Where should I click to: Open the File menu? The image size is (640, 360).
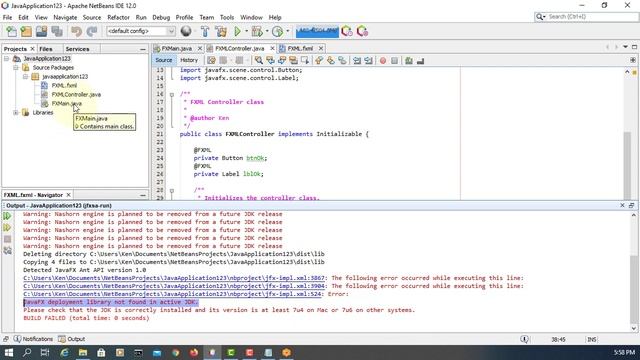(7, 18)
